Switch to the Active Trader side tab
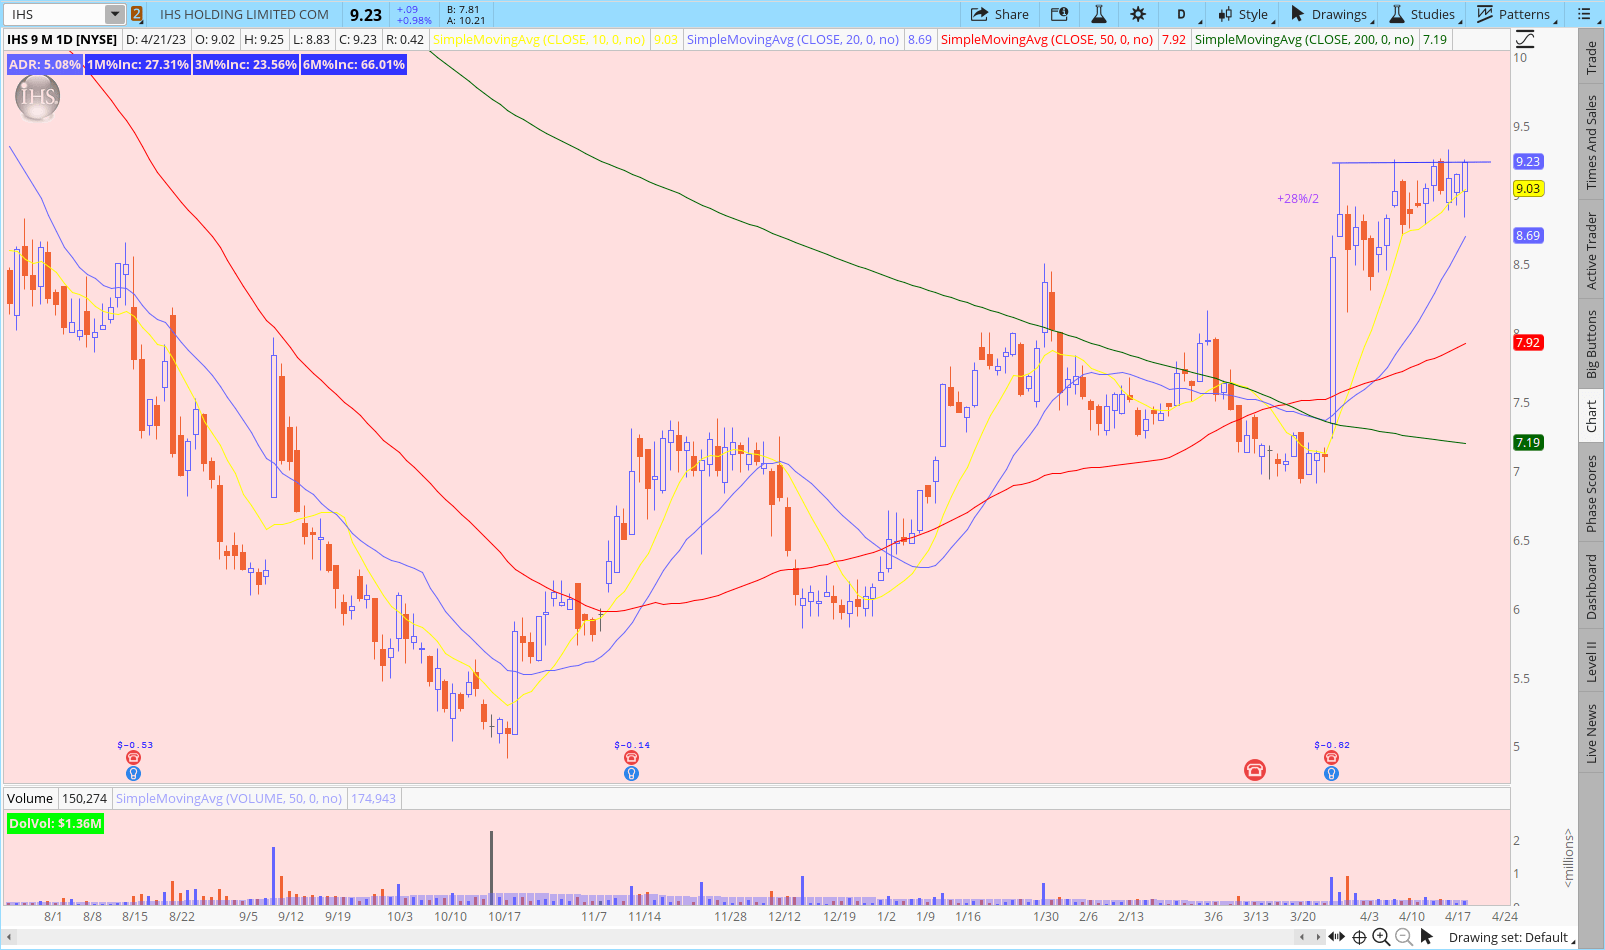The height and width of the screenshot is (950, 1605). coord(1591,251)
